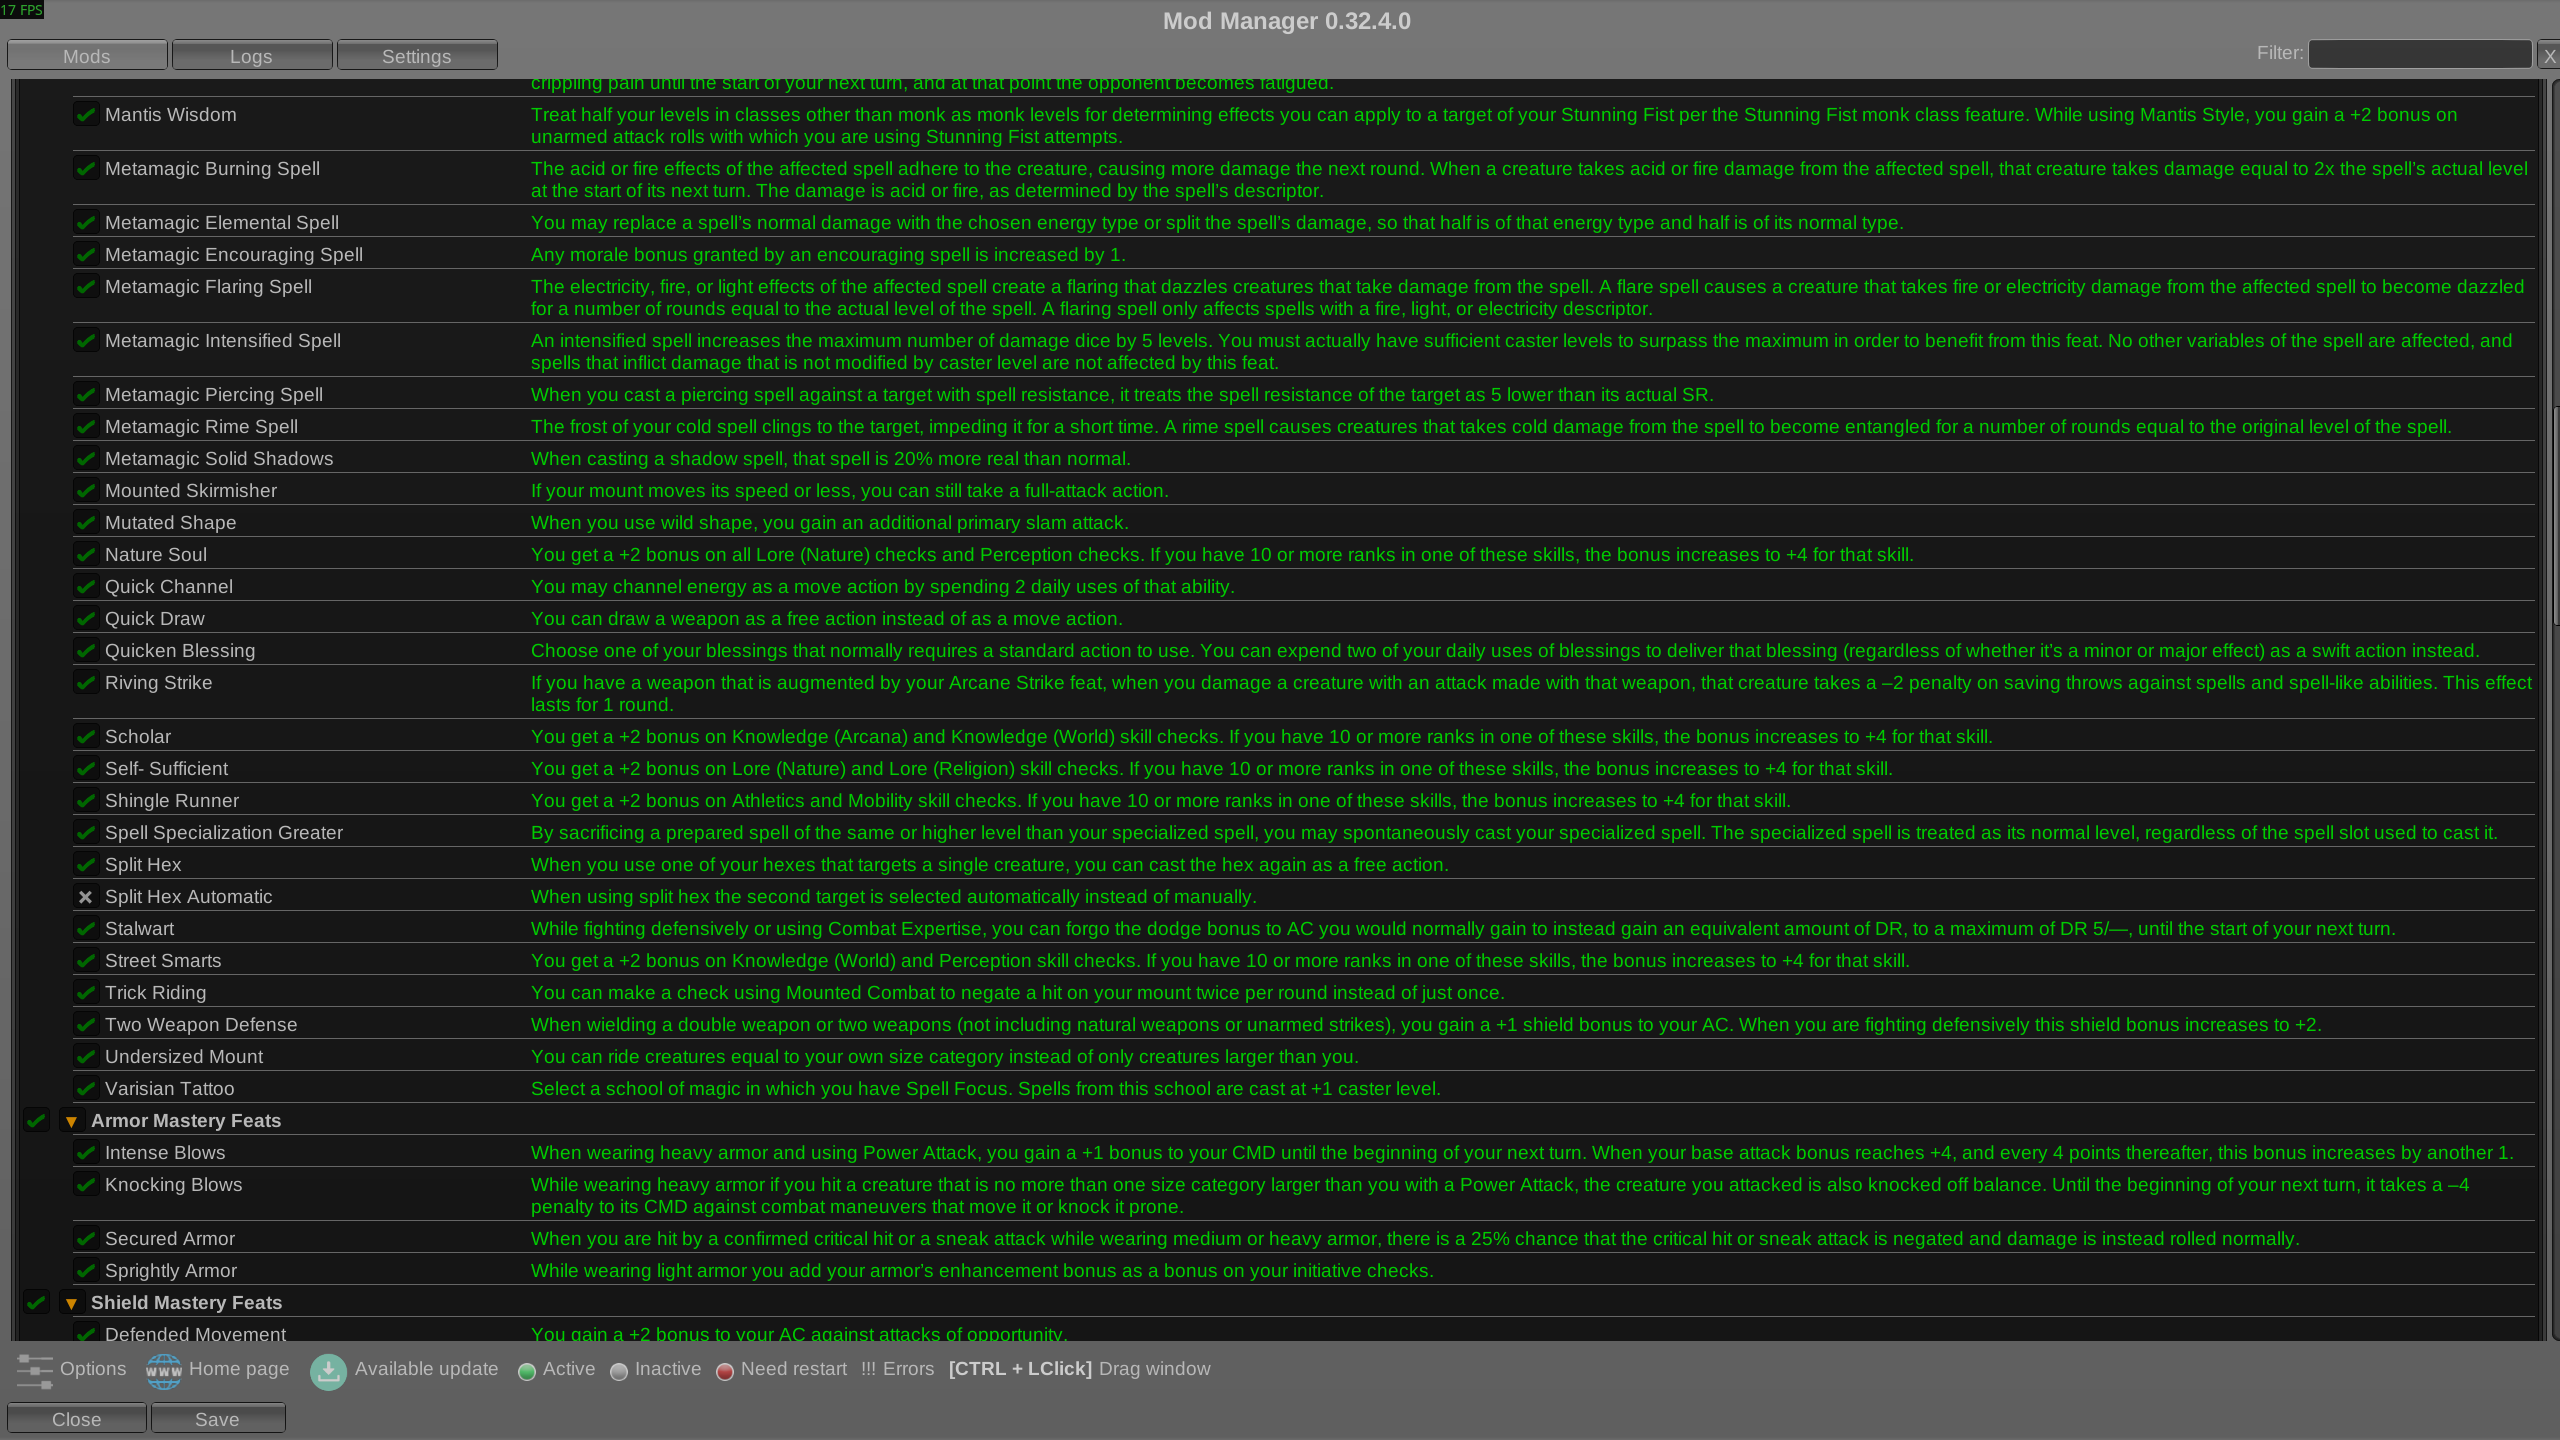Toggle the Metamagic Flaring Spell checkbox

(86, 287)
